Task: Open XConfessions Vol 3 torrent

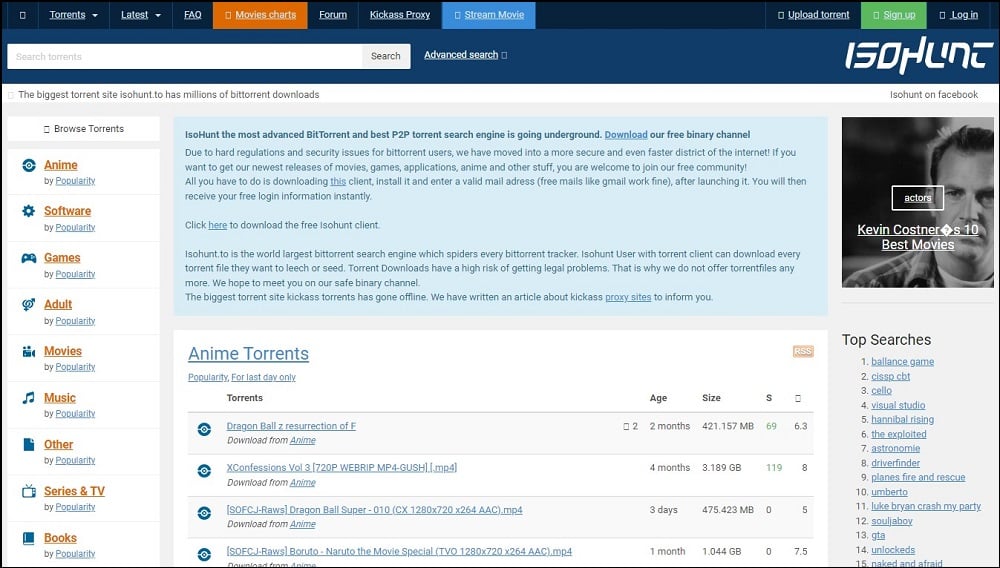Action: tap(342, 468)
